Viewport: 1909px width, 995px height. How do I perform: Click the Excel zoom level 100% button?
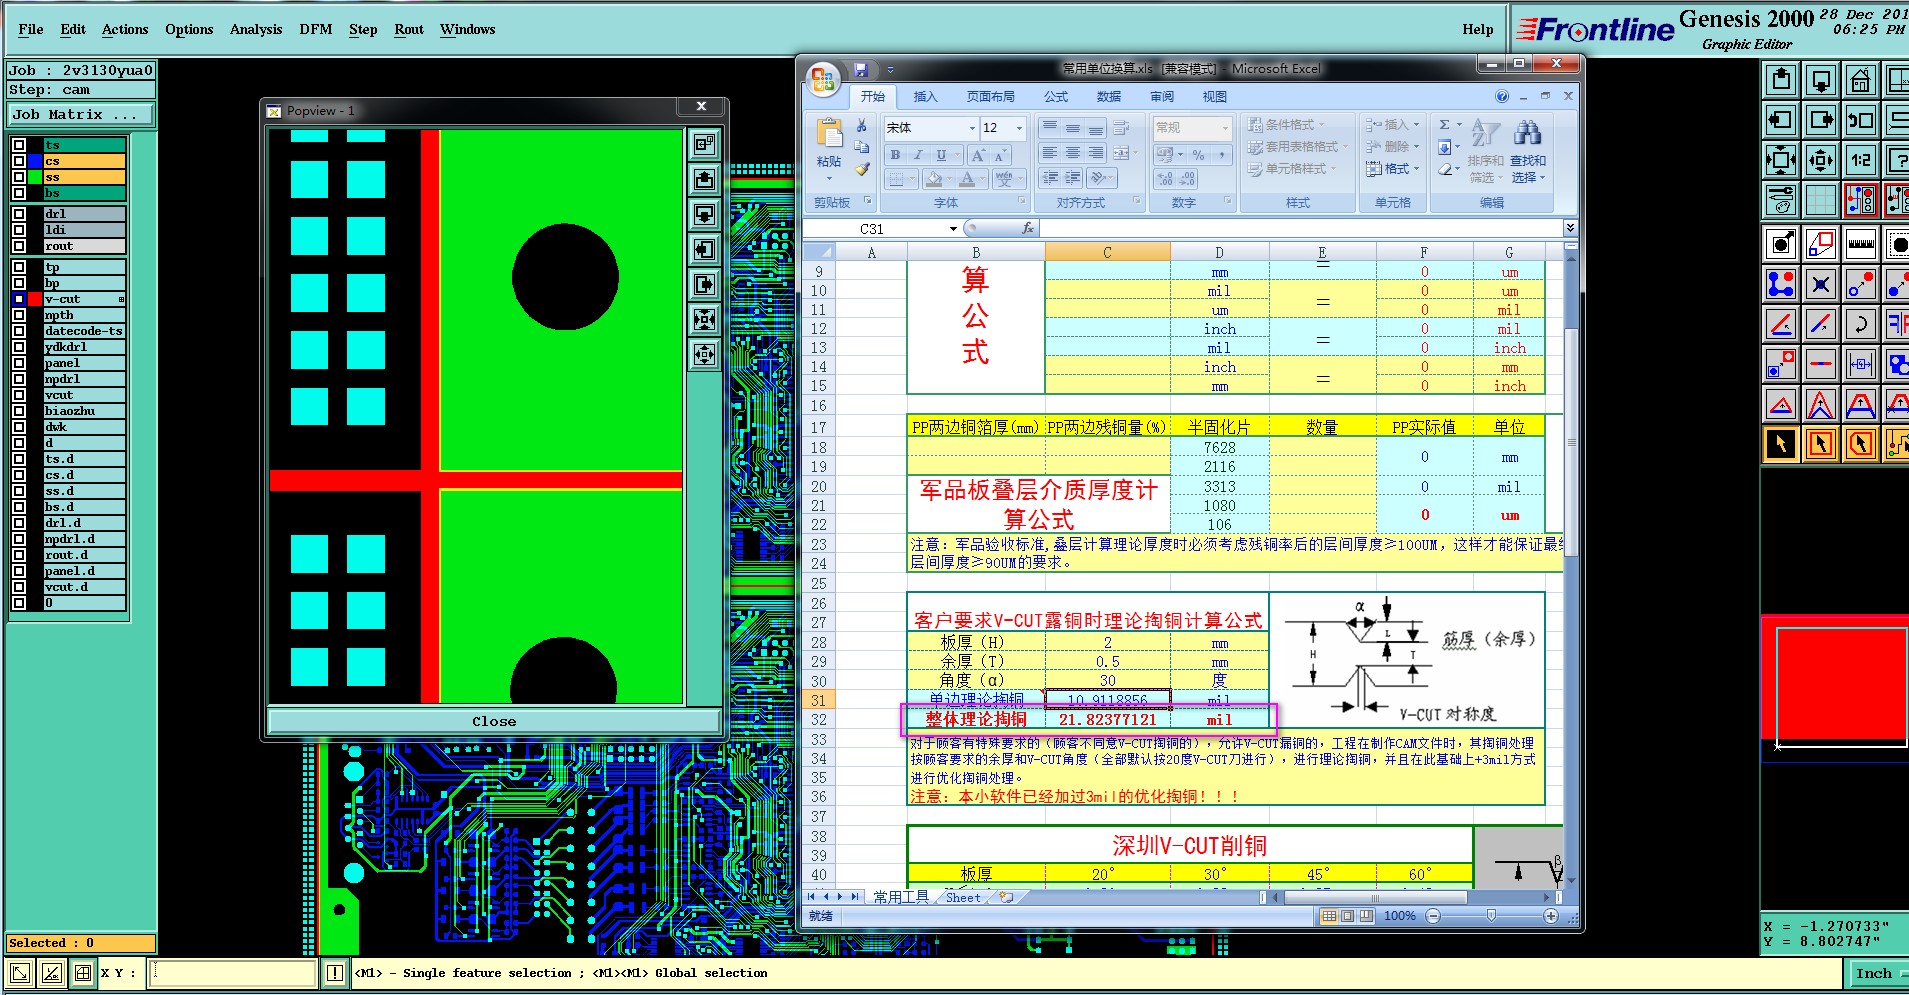pos(1400,916)
